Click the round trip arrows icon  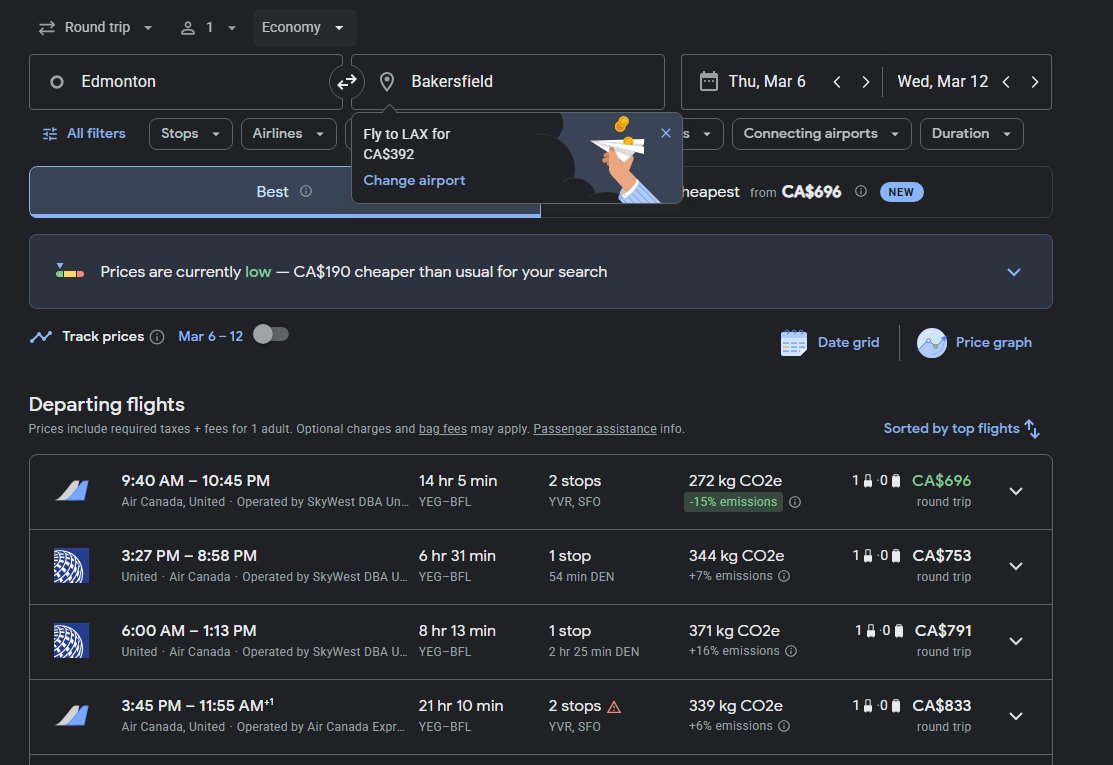47,28
